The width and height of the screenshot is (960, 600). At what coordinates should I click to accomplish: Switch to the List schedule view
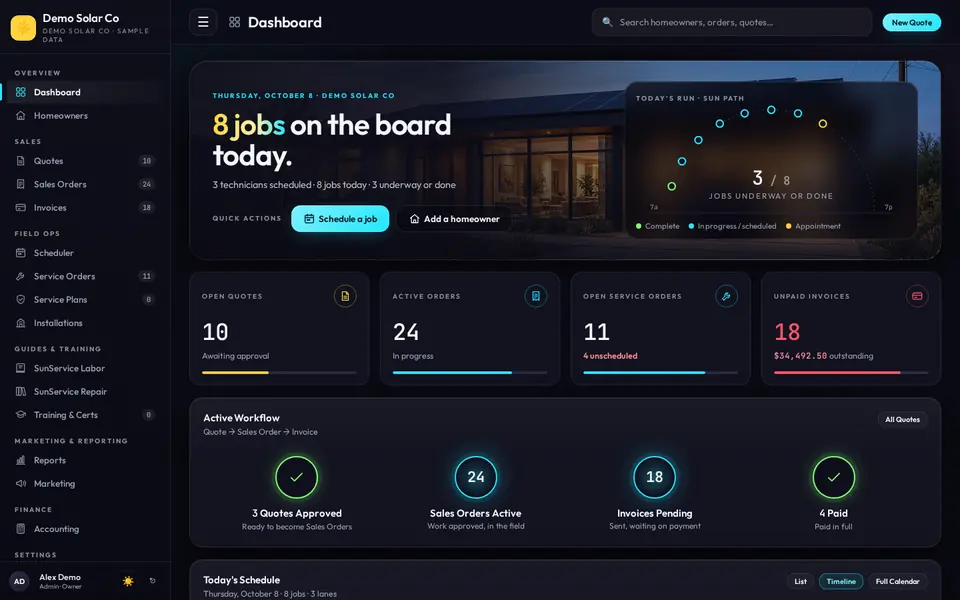(x=800, y=582)
